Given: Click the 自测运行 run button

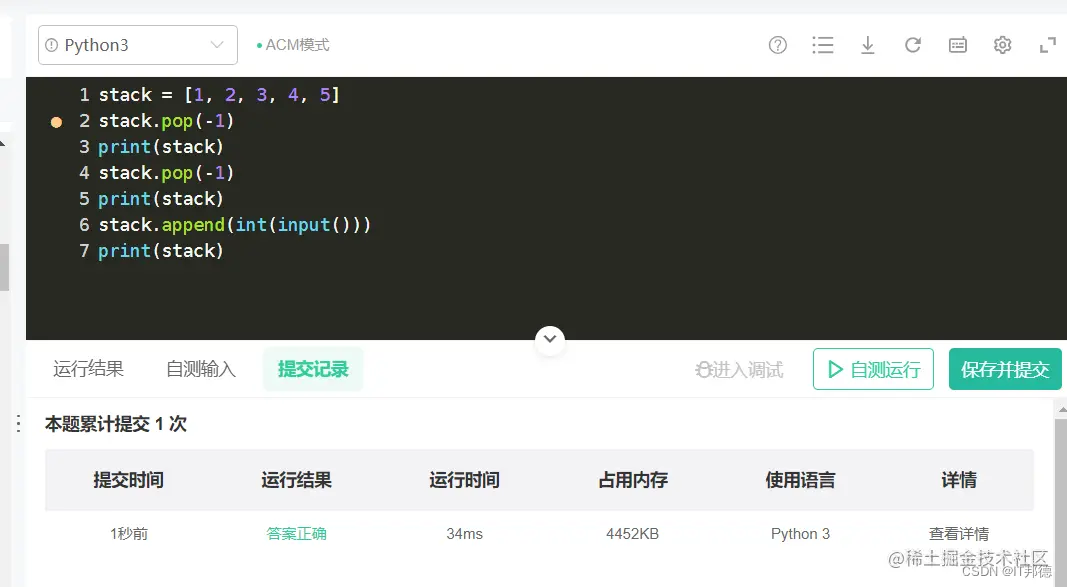Looking at the screenshot, I should (x=872, y=369).
